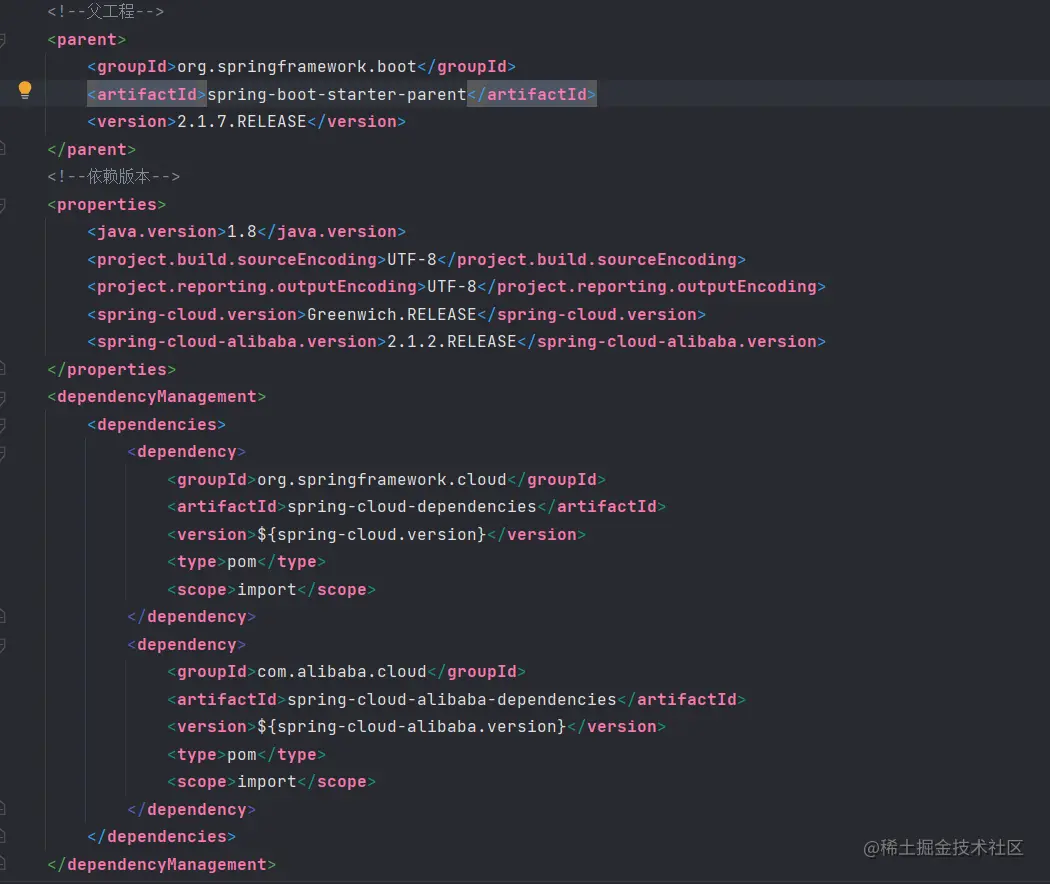Click the comment <!--依赖版本-->
Screen dimensions: 1050x884
[114, 177]
